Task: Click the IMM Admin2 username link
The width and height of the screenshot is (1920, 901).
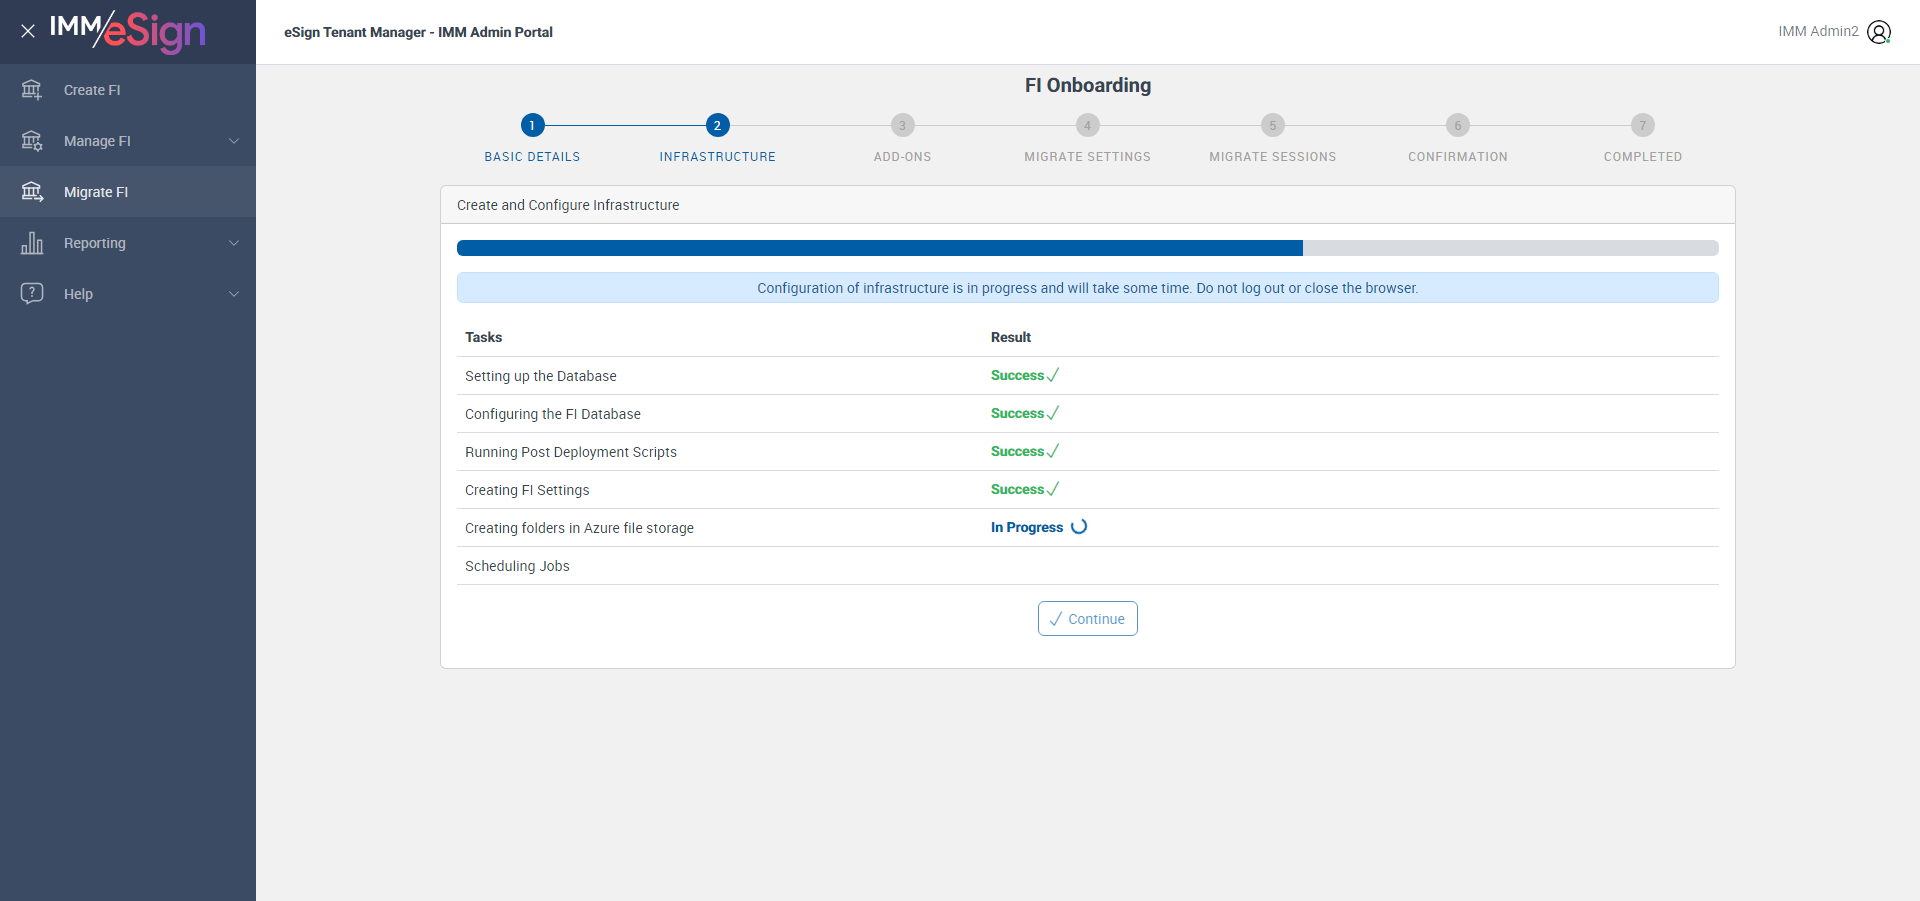Action: pyautogui.click(x=1818, y=32)
